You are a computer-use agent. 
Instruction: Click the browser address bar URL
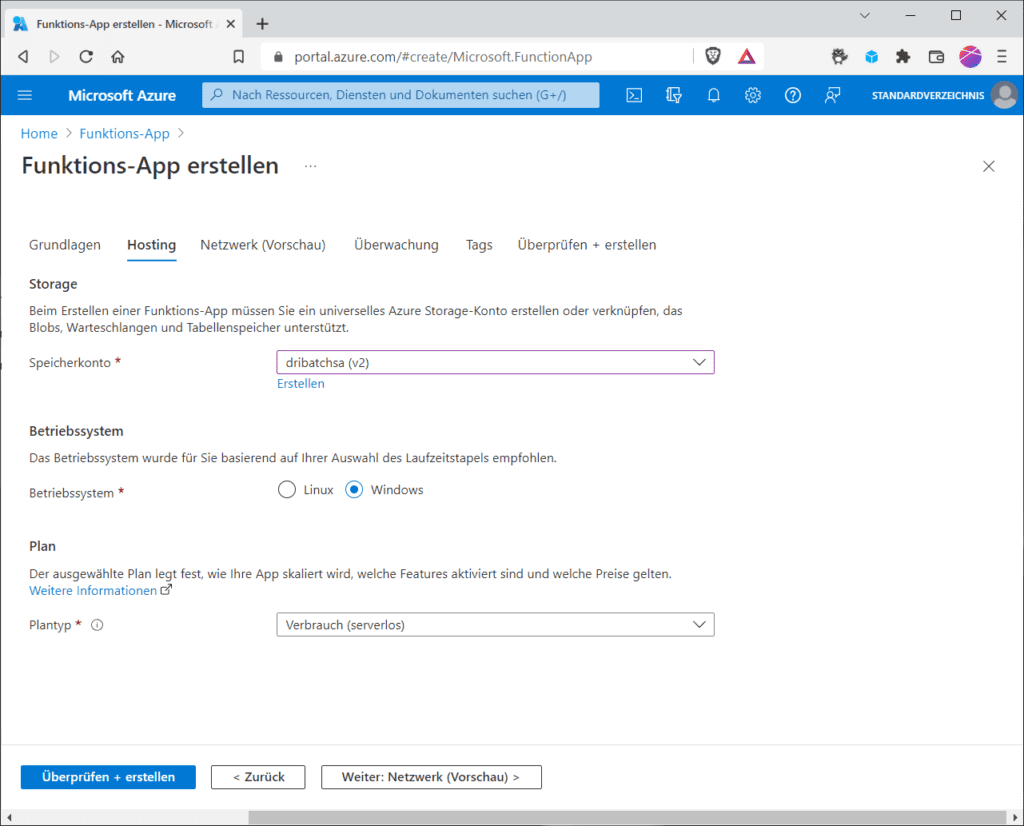tap(443, 57)
